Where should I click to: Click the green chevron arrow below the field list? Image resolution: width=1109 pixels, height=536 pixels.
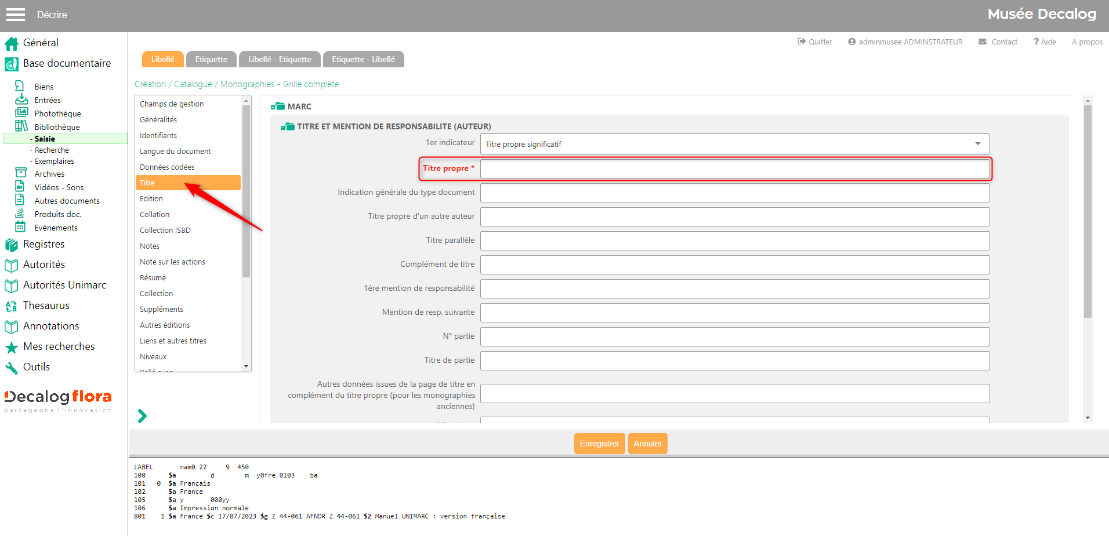pyautogui.click(x=142, y=415)
